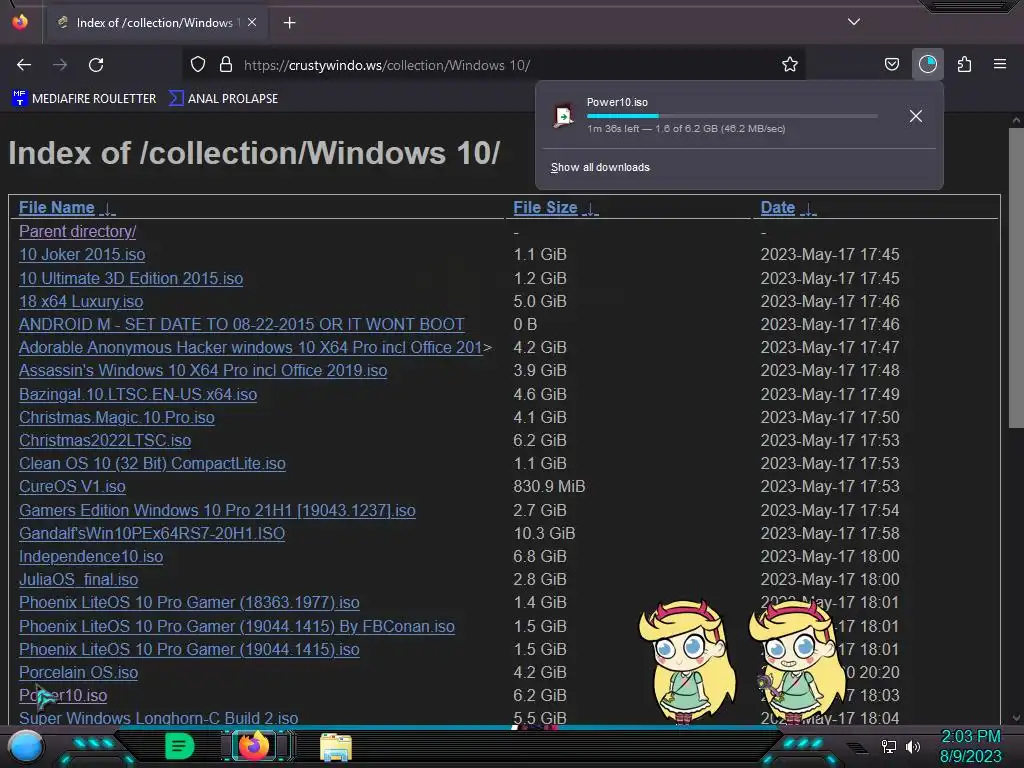Click File Name descending arrow

[x=107, y=209]
